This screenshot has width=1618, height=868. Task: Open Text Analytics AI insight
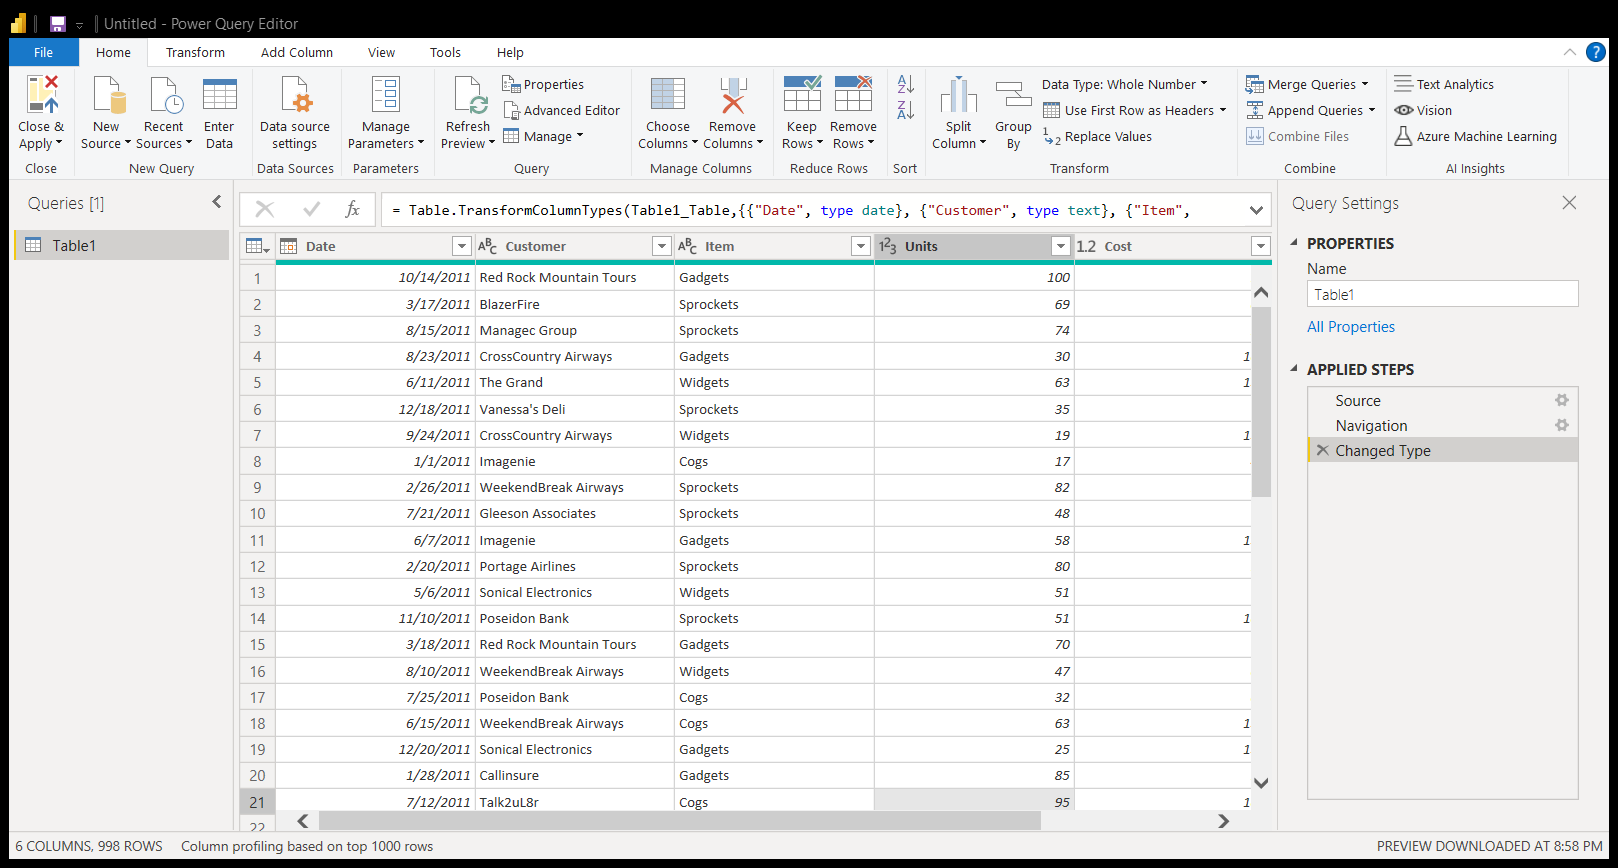coord(1444,85)
